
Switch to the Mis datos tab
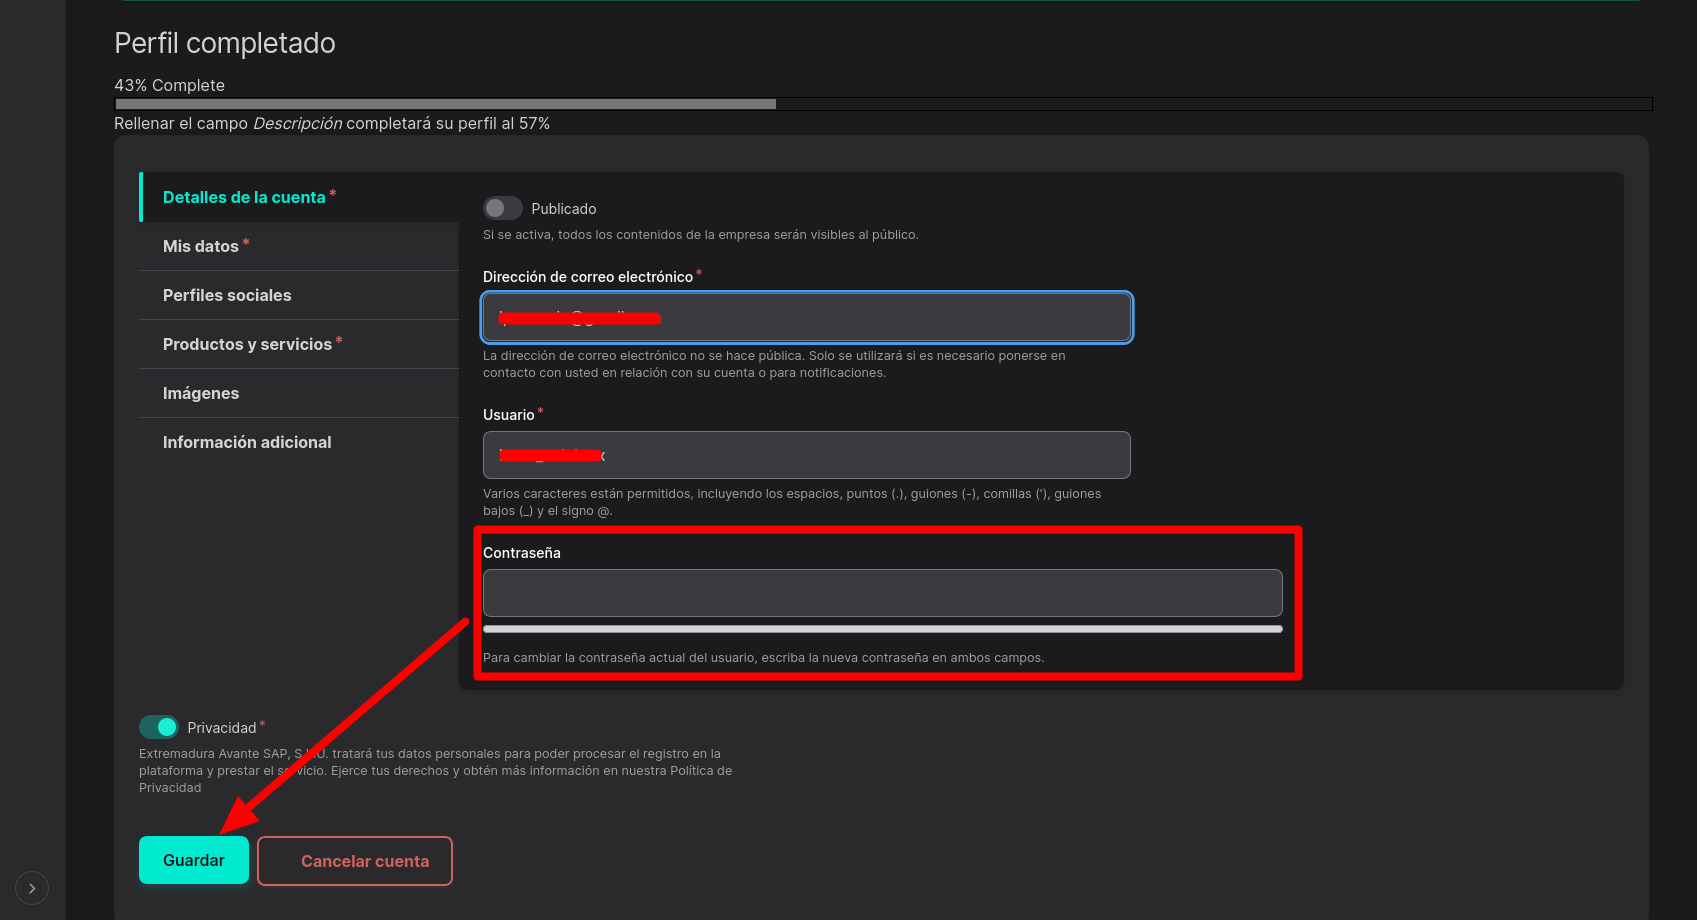tap(201, 246)
